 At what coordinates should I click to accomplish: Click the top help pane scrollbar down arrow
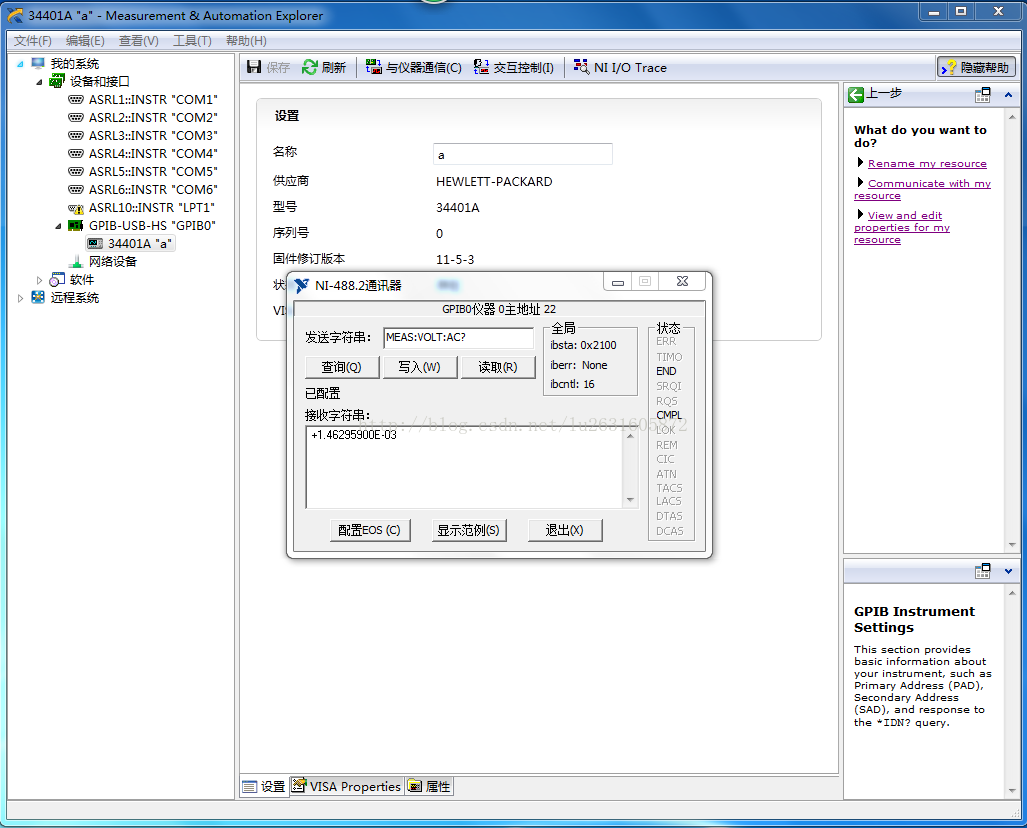tap(1012, 545)
